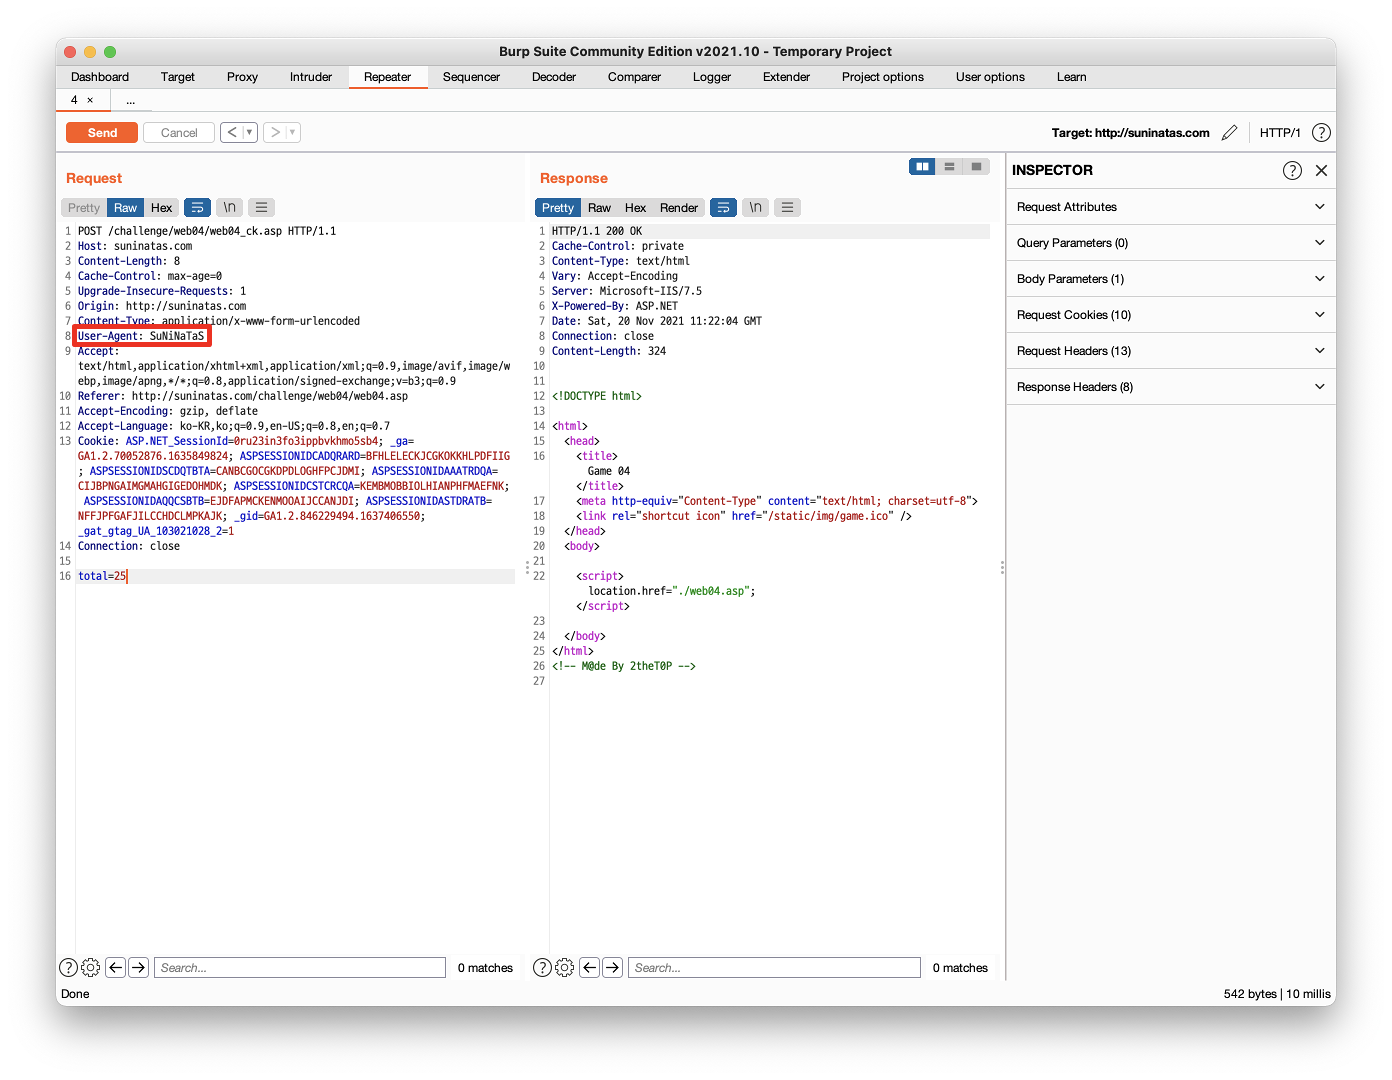
Task: Open the Sequencer tab
Action: (x=471, y=77)
